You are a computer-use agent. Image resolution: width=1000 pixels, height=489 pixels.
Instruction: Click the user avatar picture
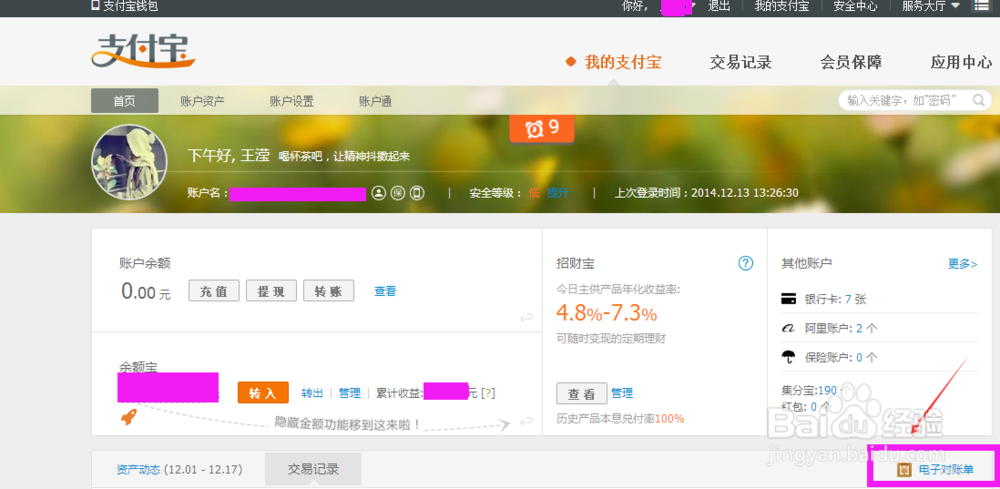pyautogui.click(x=129, y=162)
